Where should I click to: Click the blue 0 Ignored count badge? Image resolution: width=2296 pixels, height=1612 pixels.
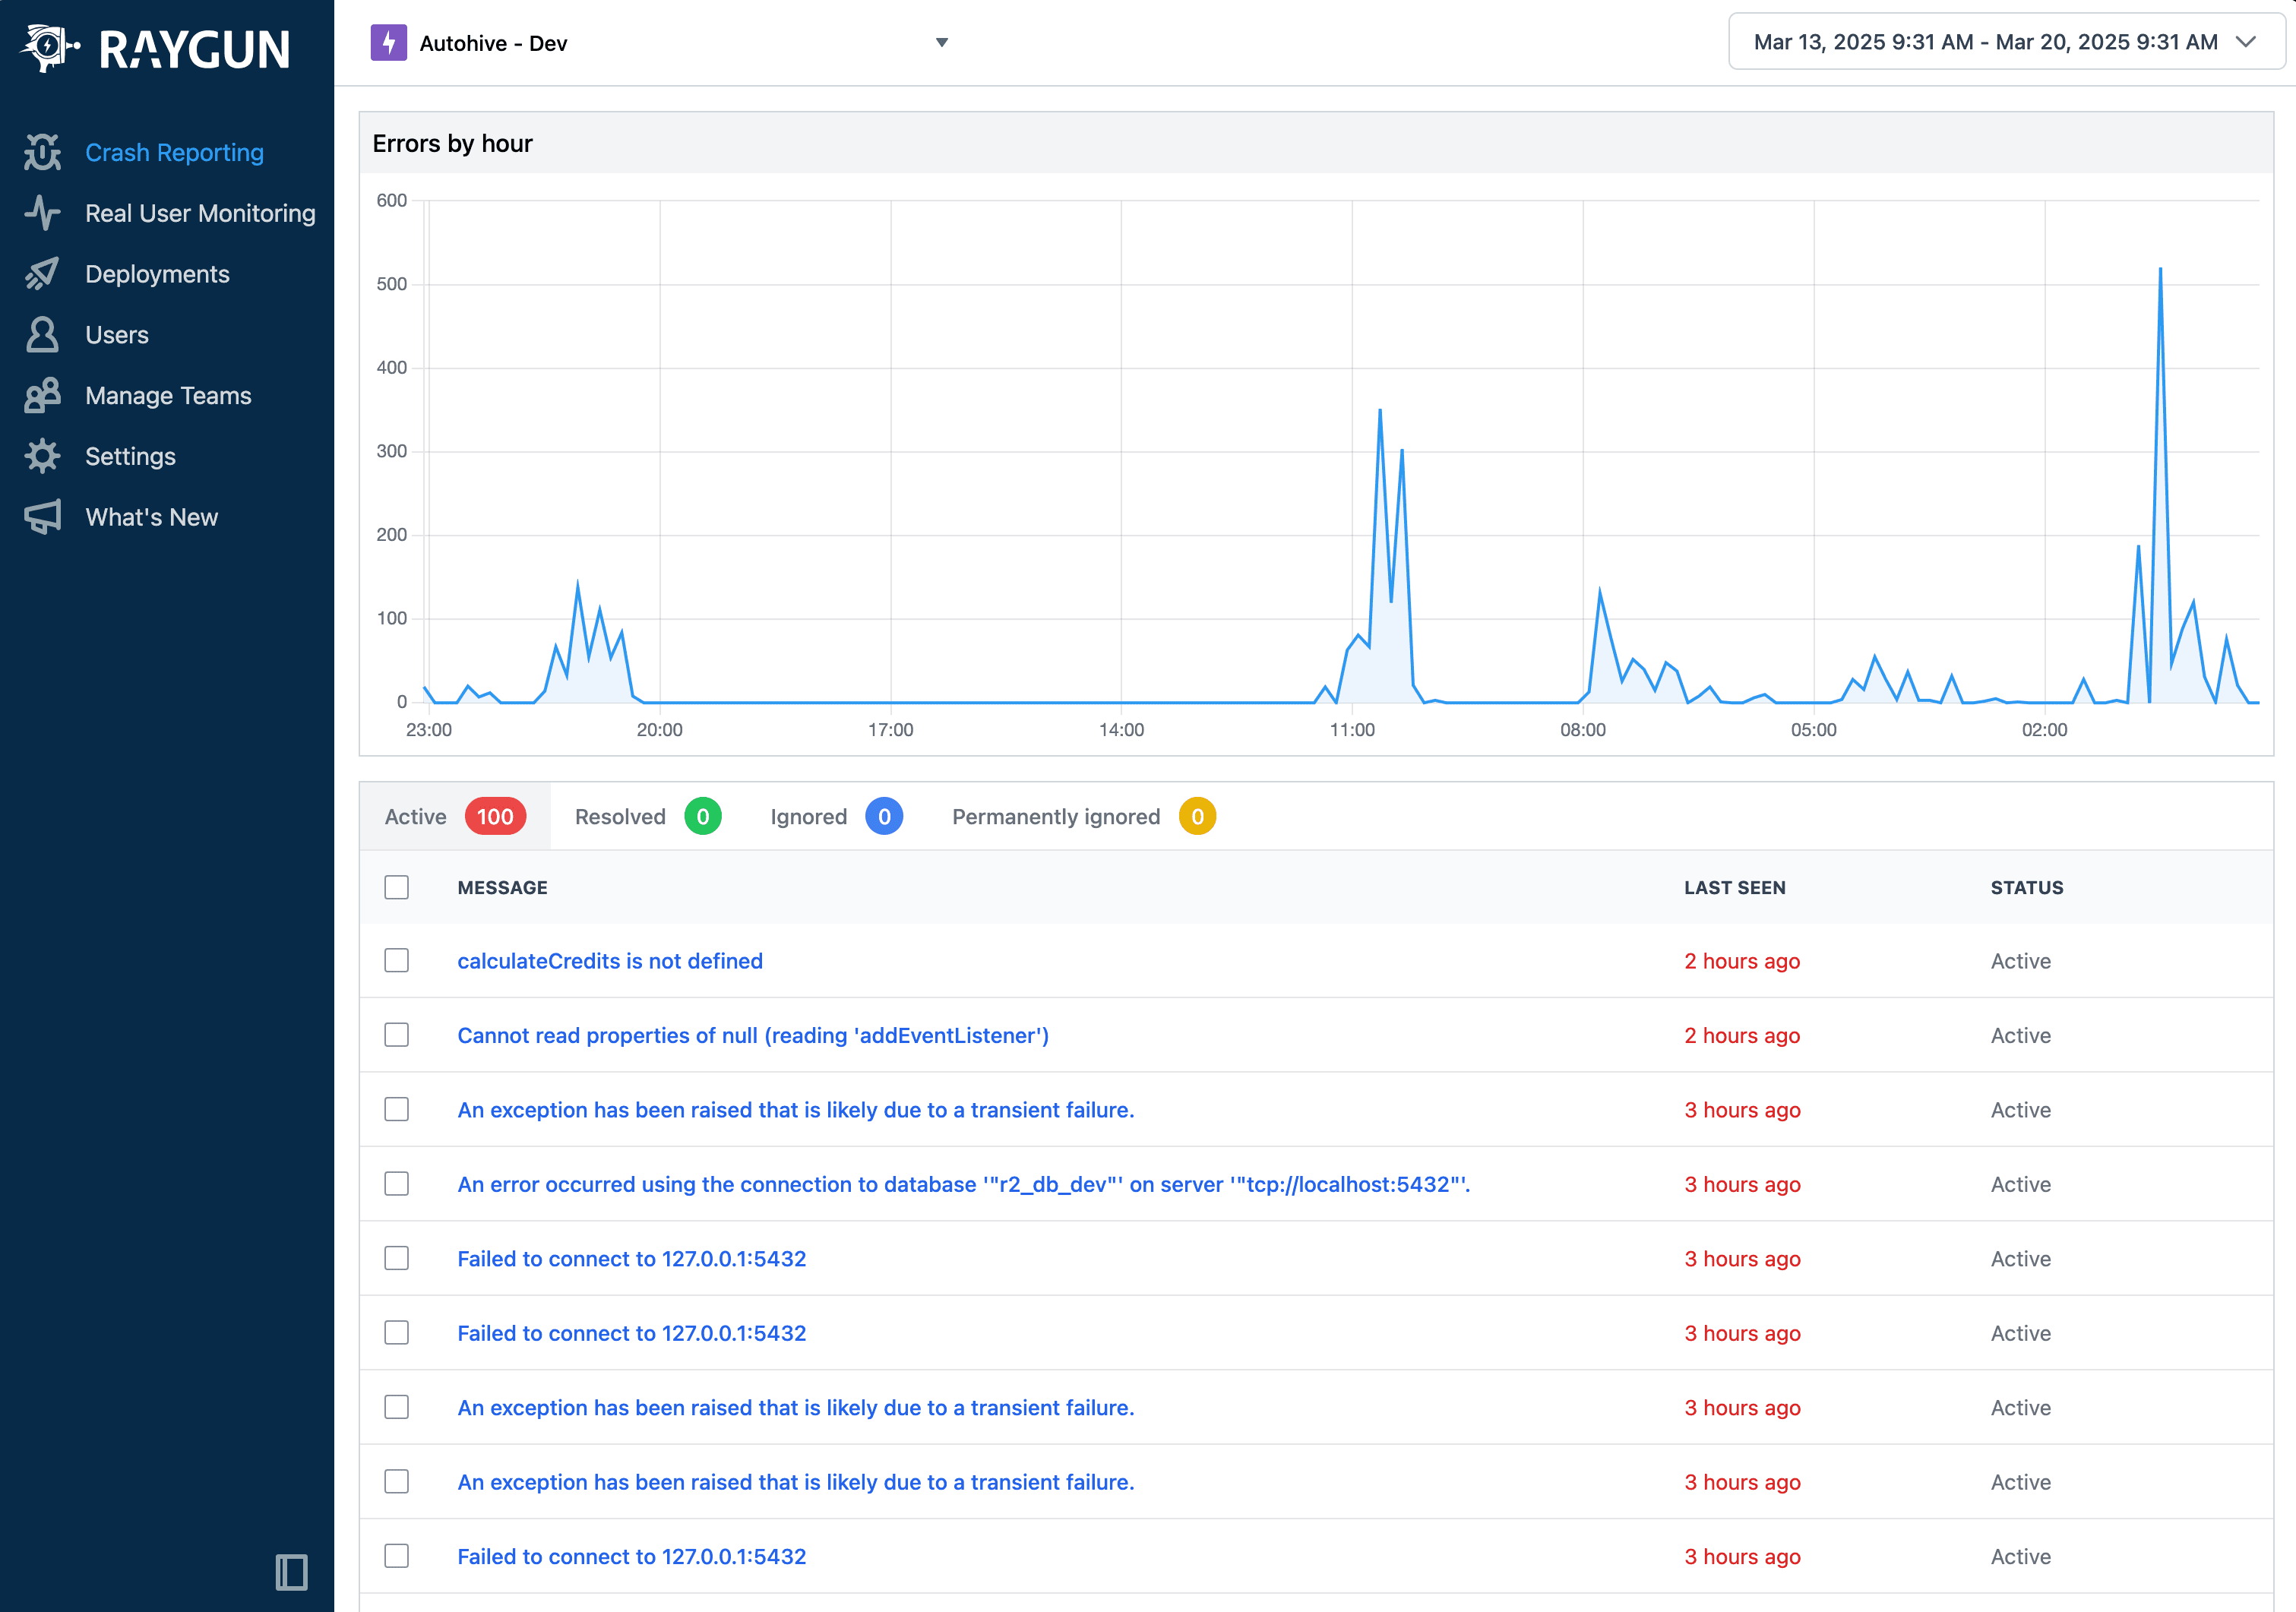click(884, 817)
